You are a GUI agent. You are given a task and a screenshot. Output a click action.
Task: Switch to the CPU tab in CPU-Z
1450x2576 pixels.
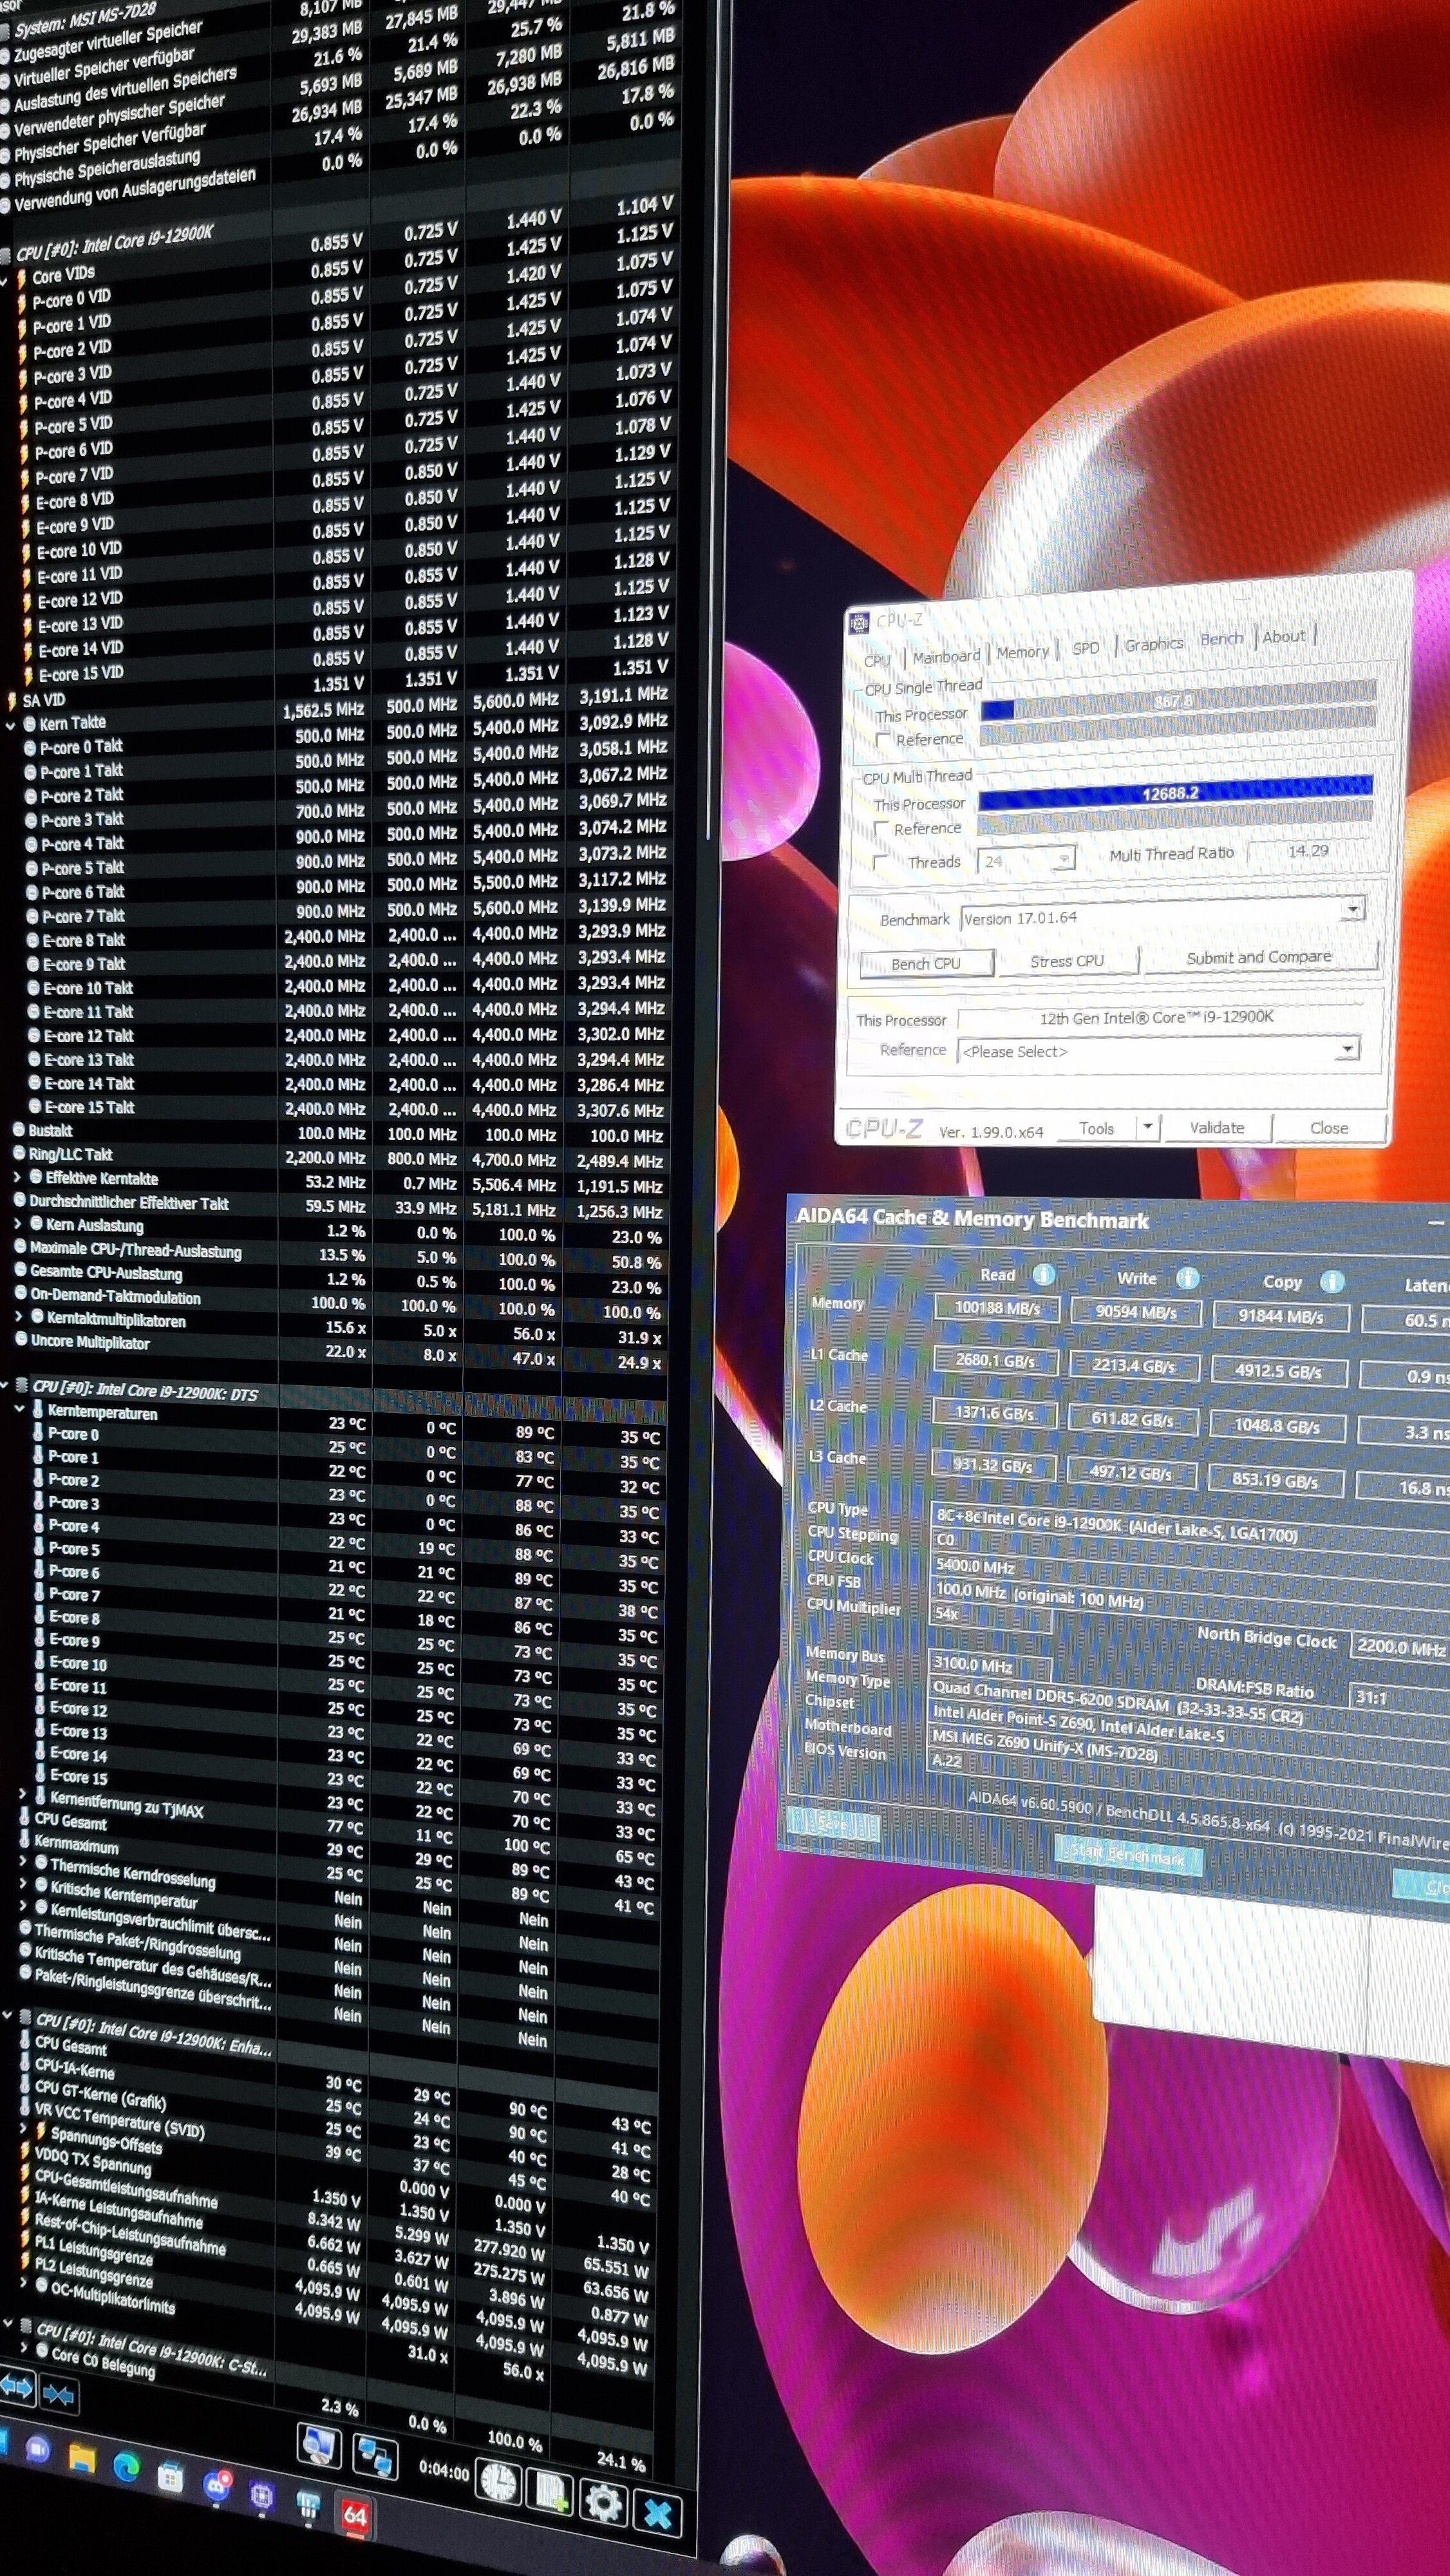click(877, 660)
